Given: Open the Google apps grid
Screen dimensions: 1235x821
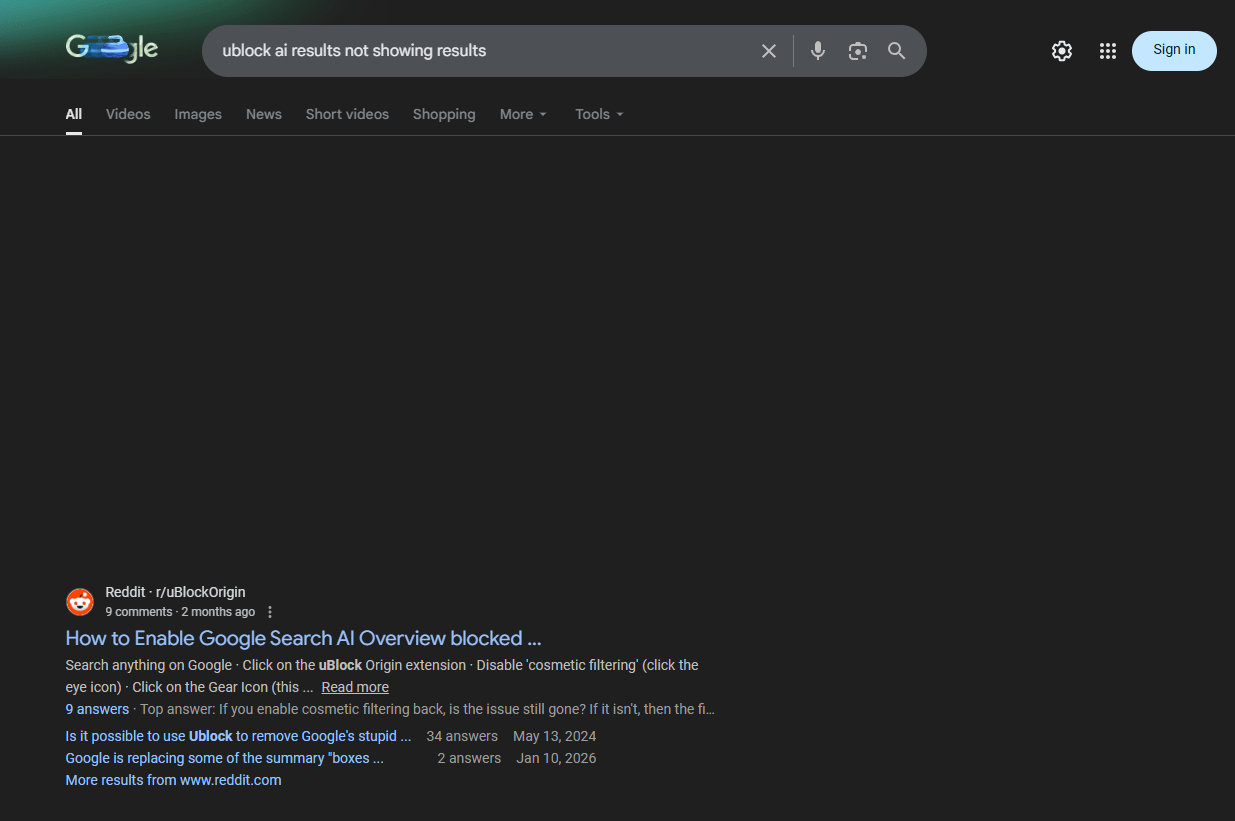Looking at the screenshot, I should [x=1107, y=51].
